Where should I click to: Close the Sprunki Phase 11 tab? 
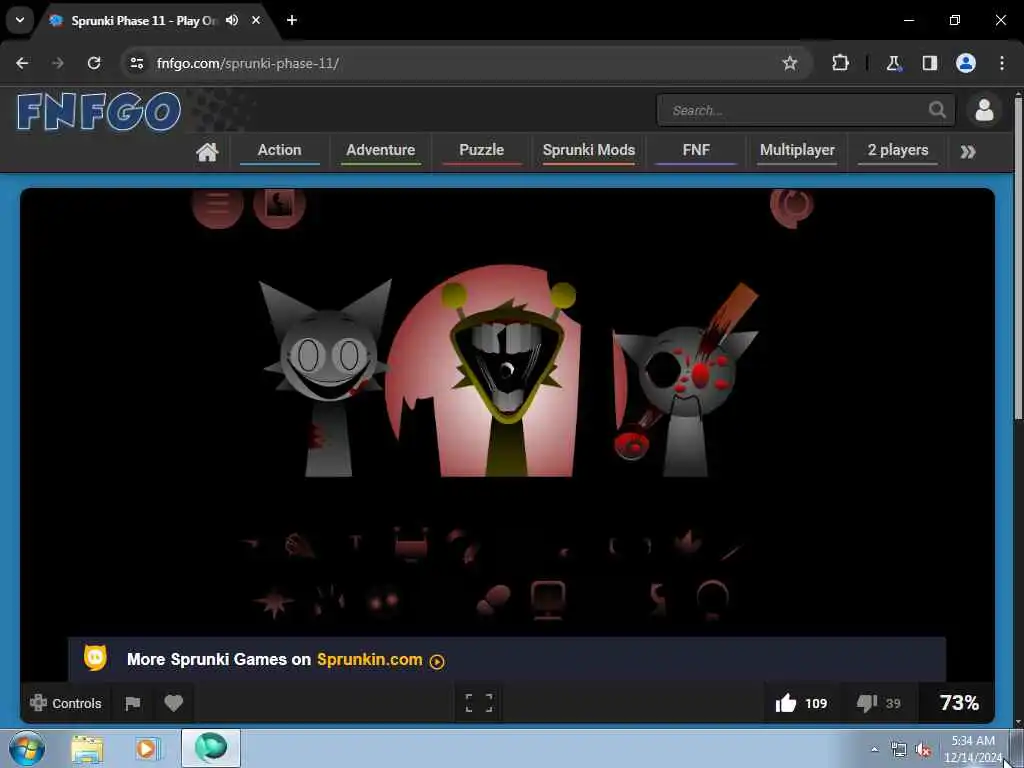point(256,20)
